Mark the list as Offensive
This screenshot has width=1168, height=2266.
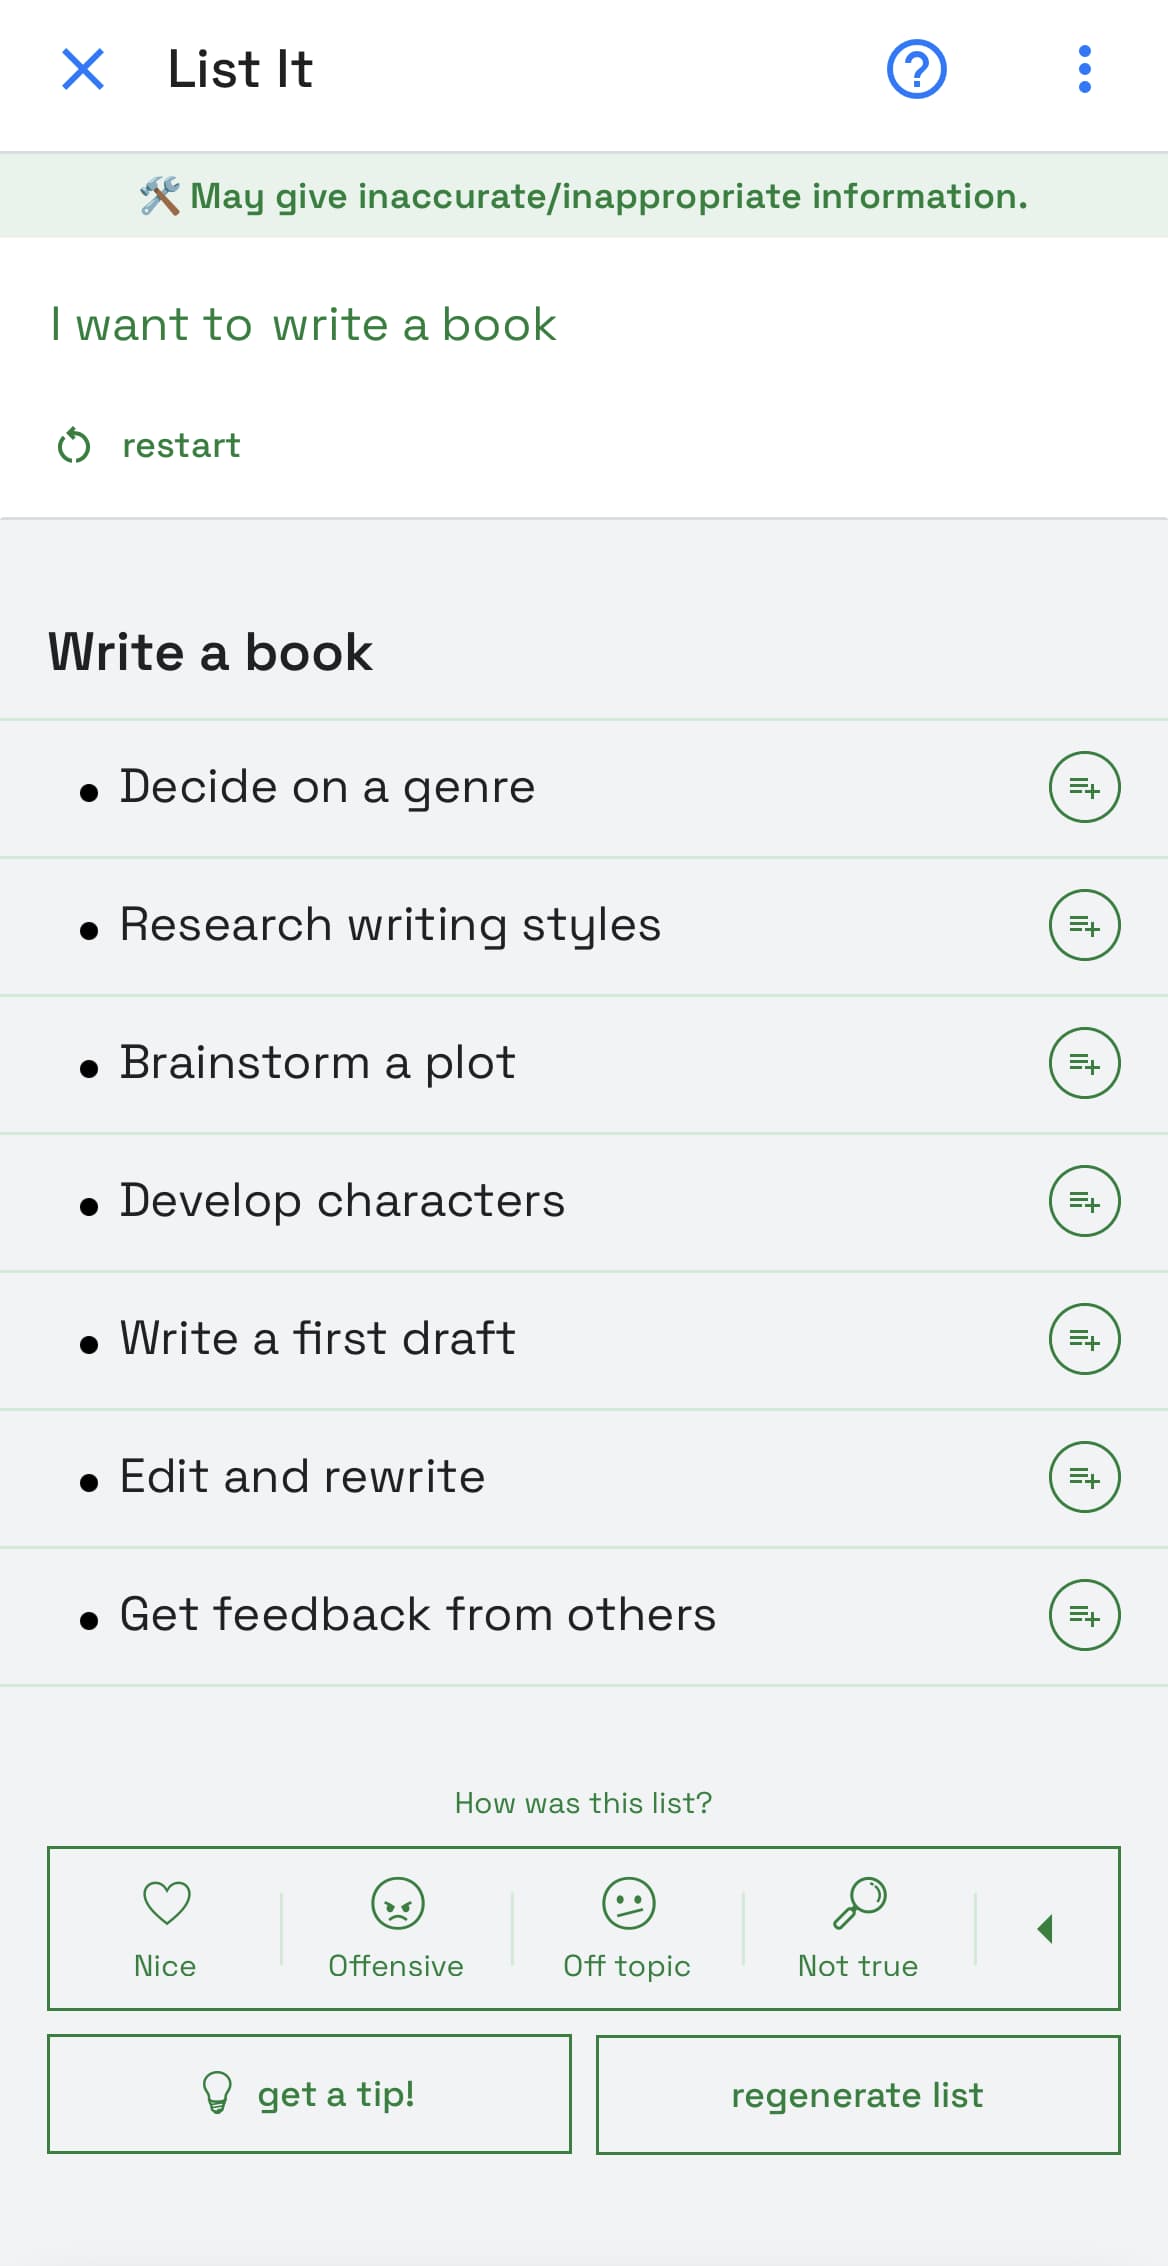coord(397,1928)
